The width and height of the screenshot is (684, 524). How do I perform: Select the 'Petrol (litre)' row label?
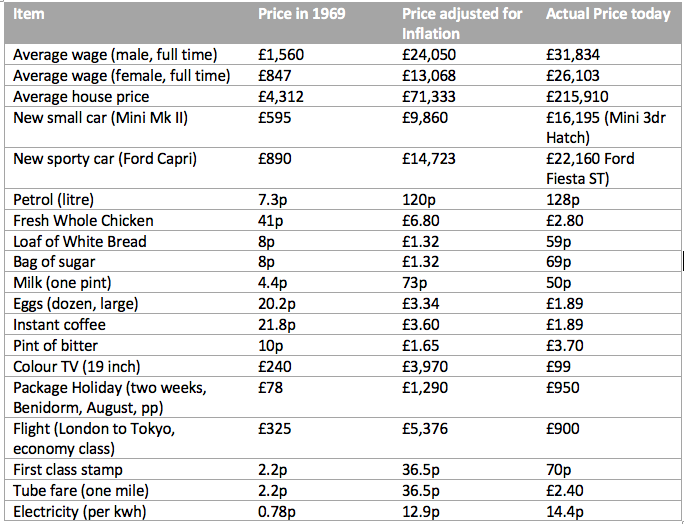click(54, 200)
